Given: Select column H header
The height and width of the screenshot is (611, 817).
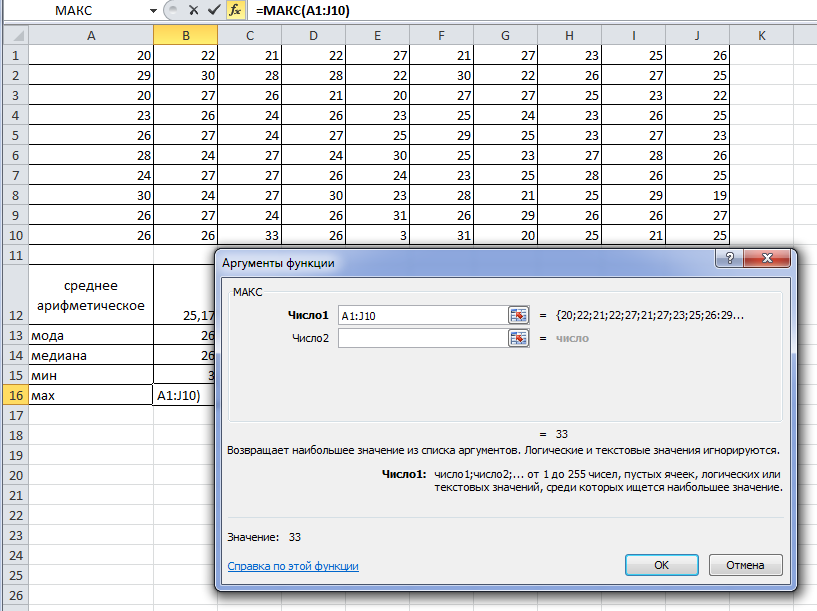Looking at the screenshot, I should pos(570,35).
